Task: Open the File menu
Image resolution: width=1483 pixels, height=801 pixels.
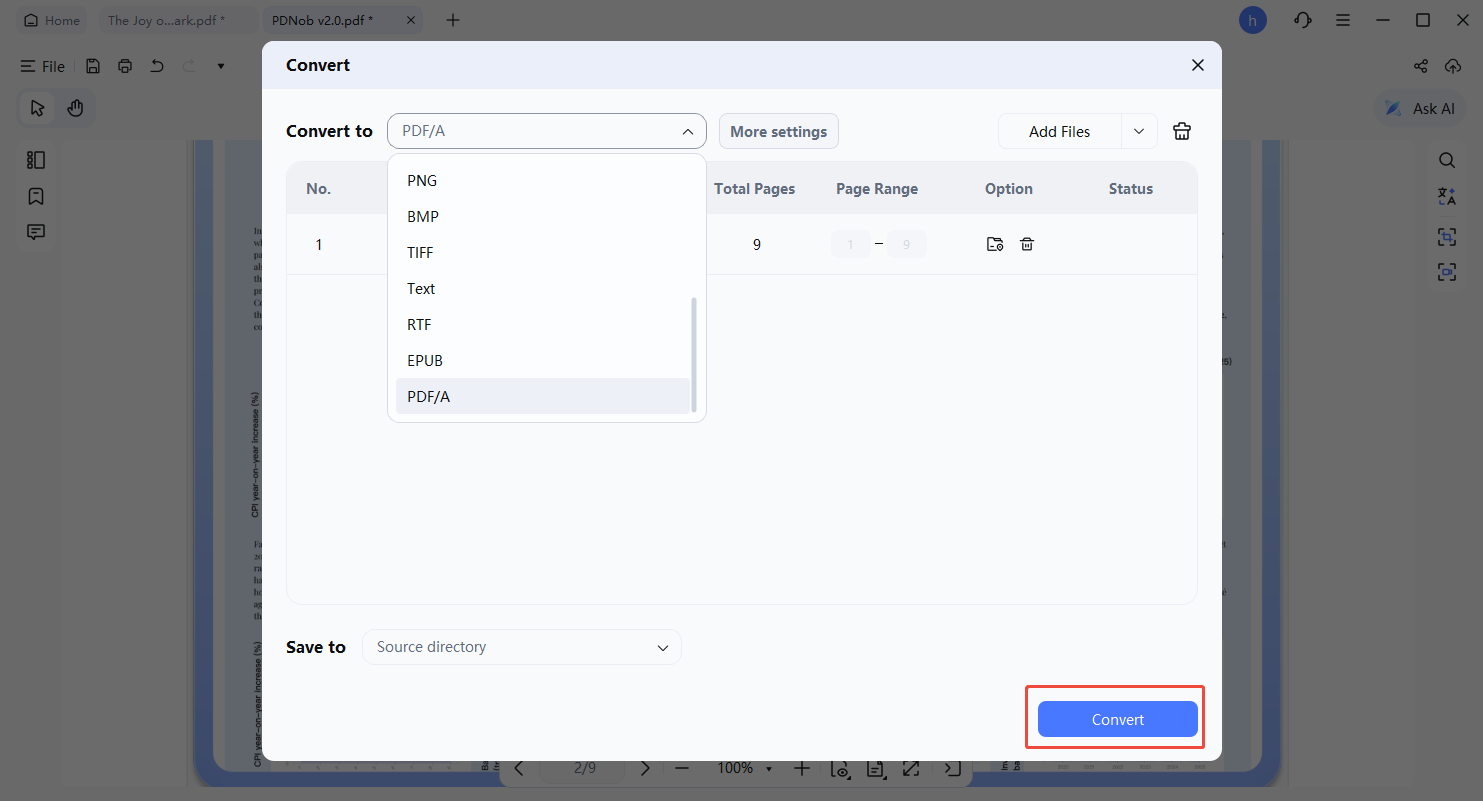Action: click(x=43, y=66)
